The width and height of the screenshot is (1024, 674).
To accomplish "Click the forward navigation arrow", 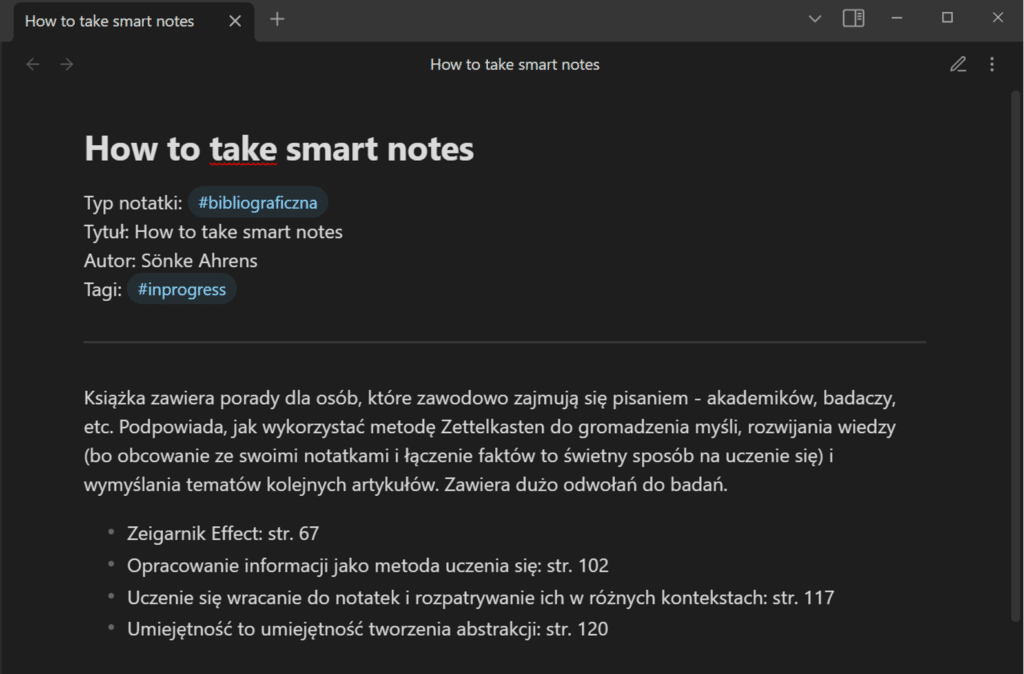I will pyautogui.click(x=66, y=63).
